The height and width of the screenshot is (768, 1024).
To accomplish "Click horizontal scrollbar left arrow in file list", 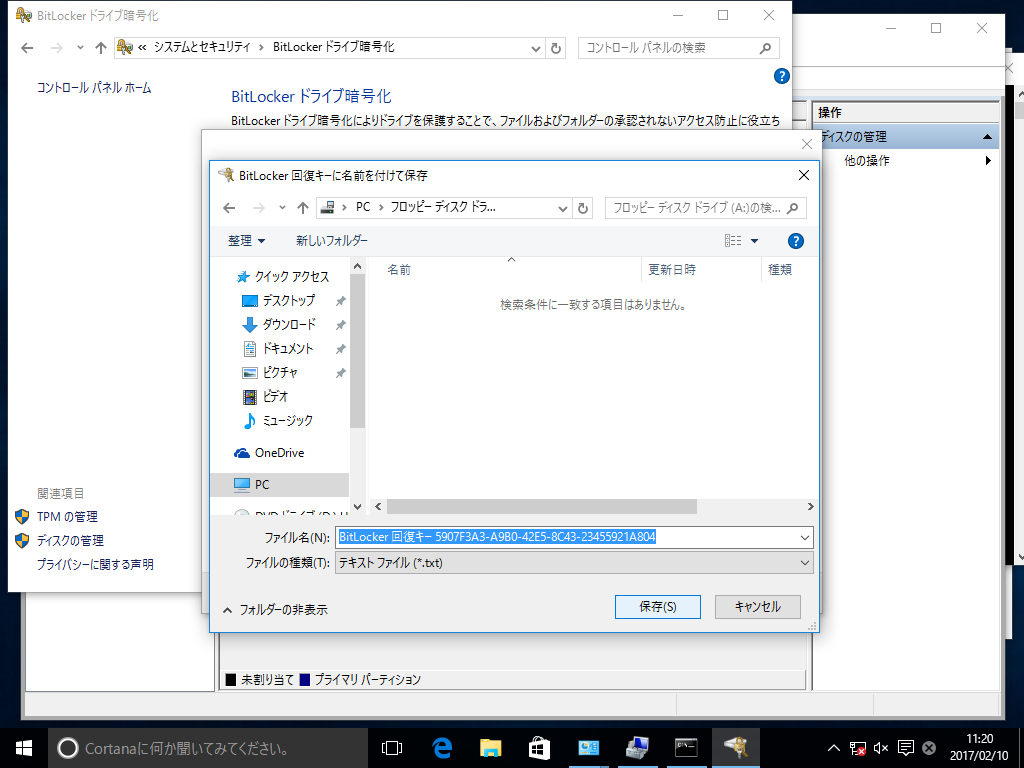I will [x=378, y=507].
